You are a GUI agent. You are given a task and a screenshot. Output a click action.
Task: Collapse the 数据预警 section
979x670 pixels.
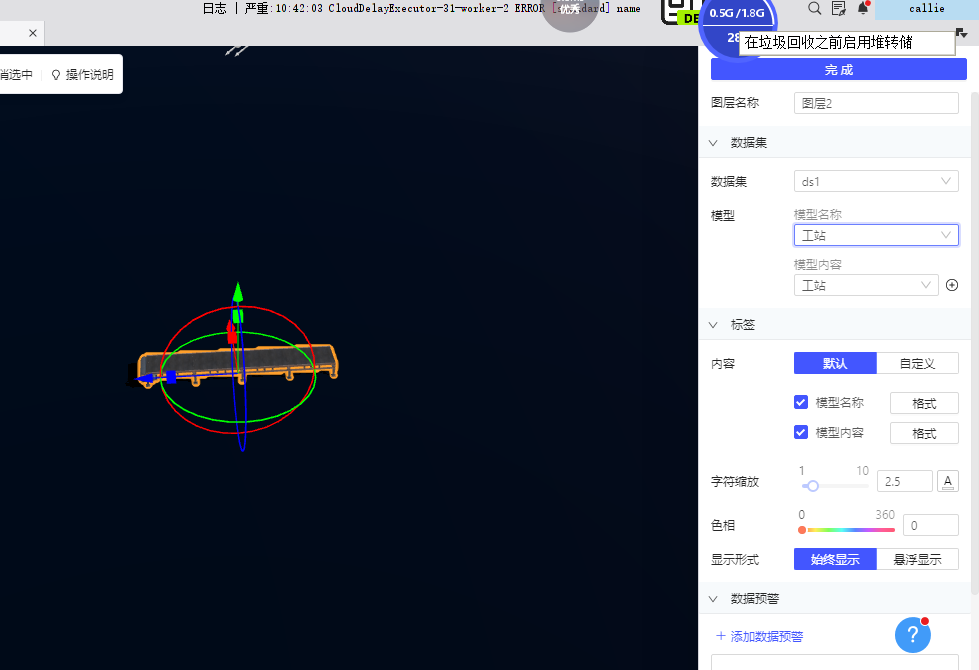point(713,599)
